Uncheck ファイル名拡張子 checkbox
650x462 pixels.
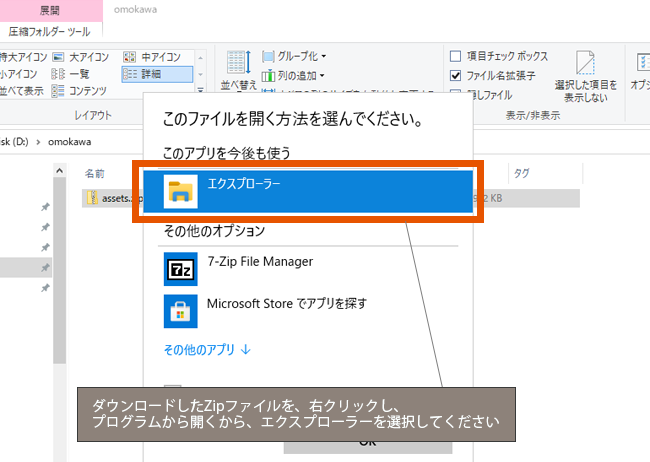(456, 75)
